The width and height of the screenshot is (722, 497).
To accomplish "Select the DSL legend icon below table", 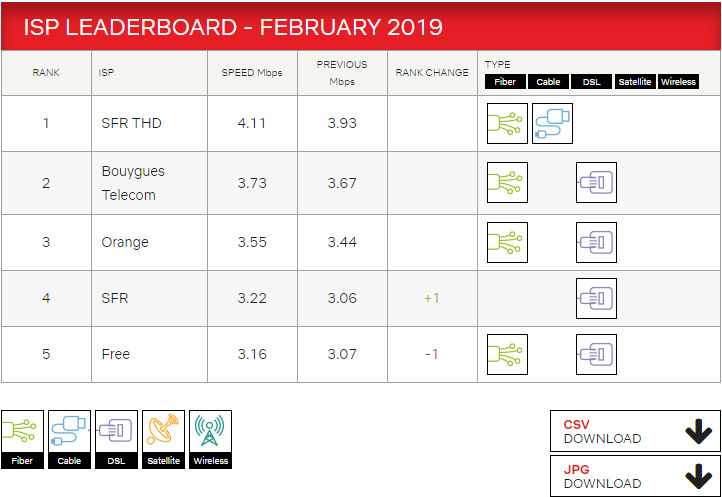I will coord(116,439).
